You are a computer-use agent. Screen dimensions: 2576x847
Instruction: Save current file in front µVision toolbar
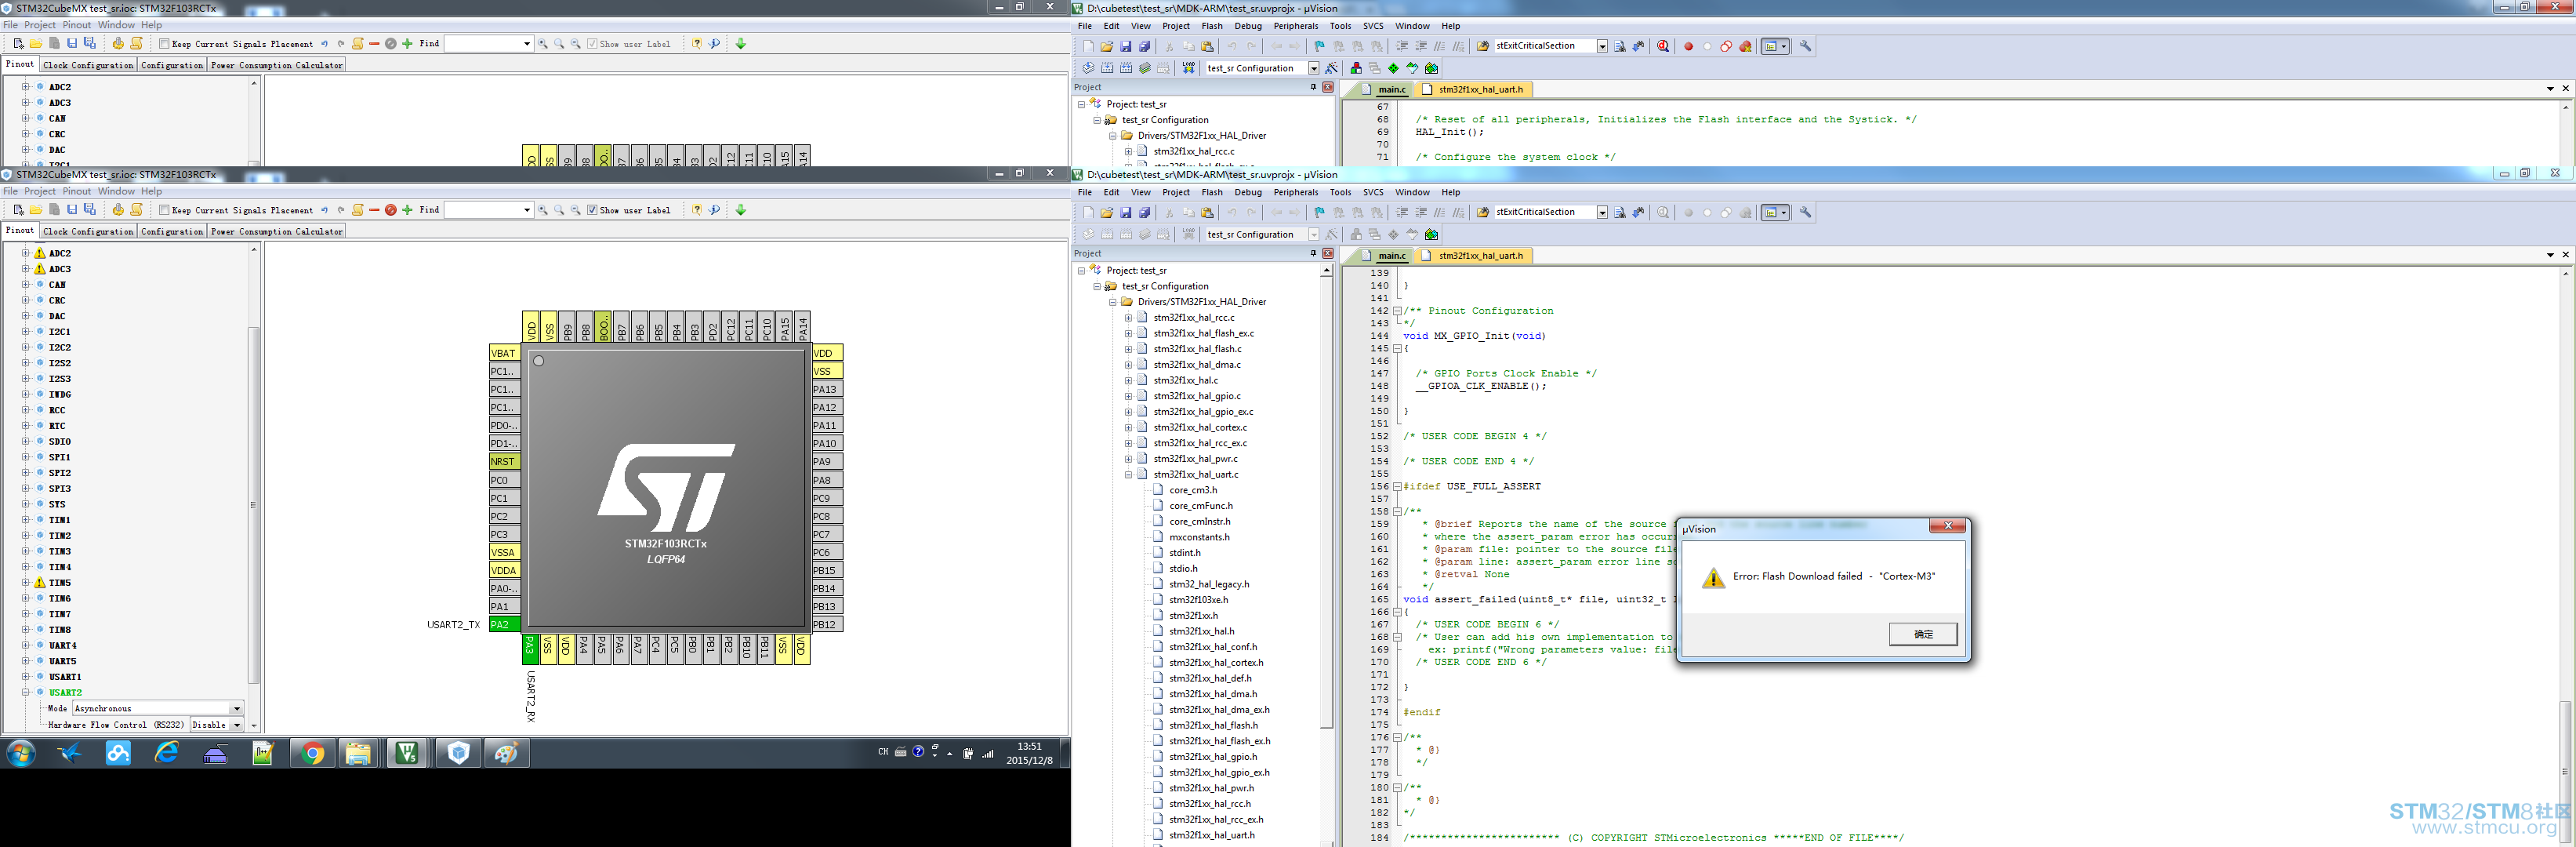(1126, 212)
